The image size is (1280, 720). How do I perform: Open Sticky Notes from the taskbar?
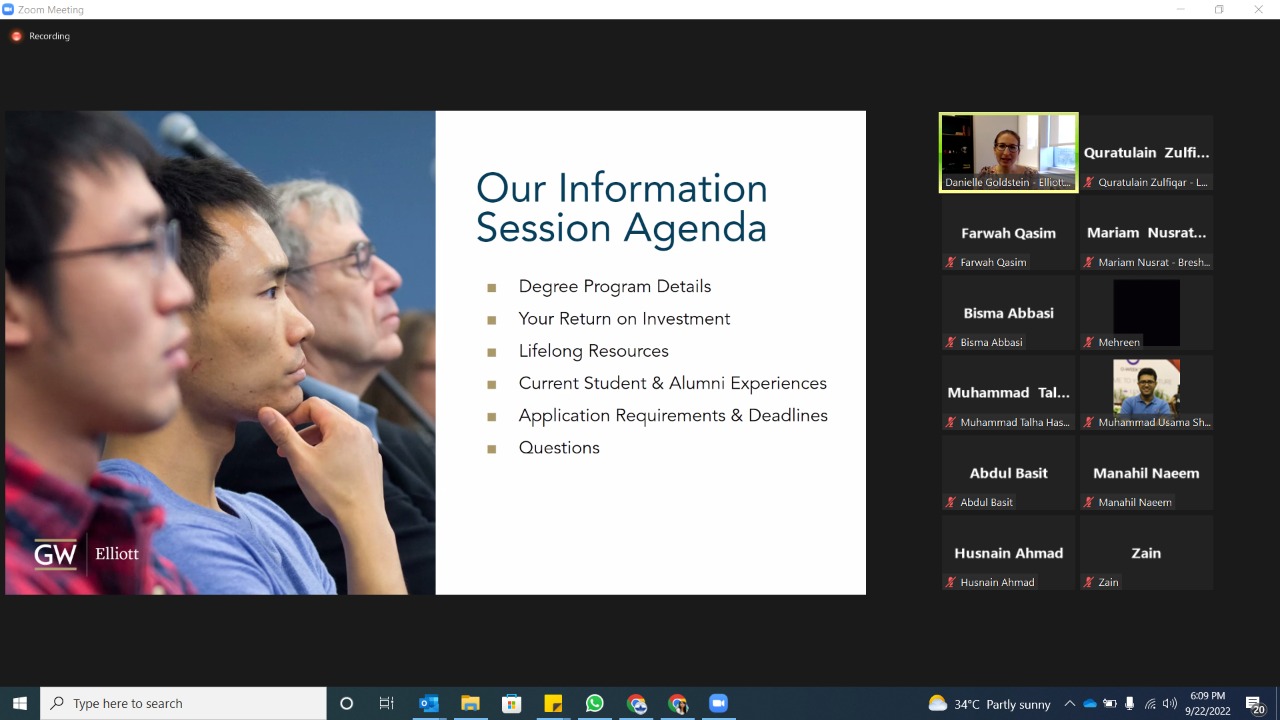click(x=553, y=703)
